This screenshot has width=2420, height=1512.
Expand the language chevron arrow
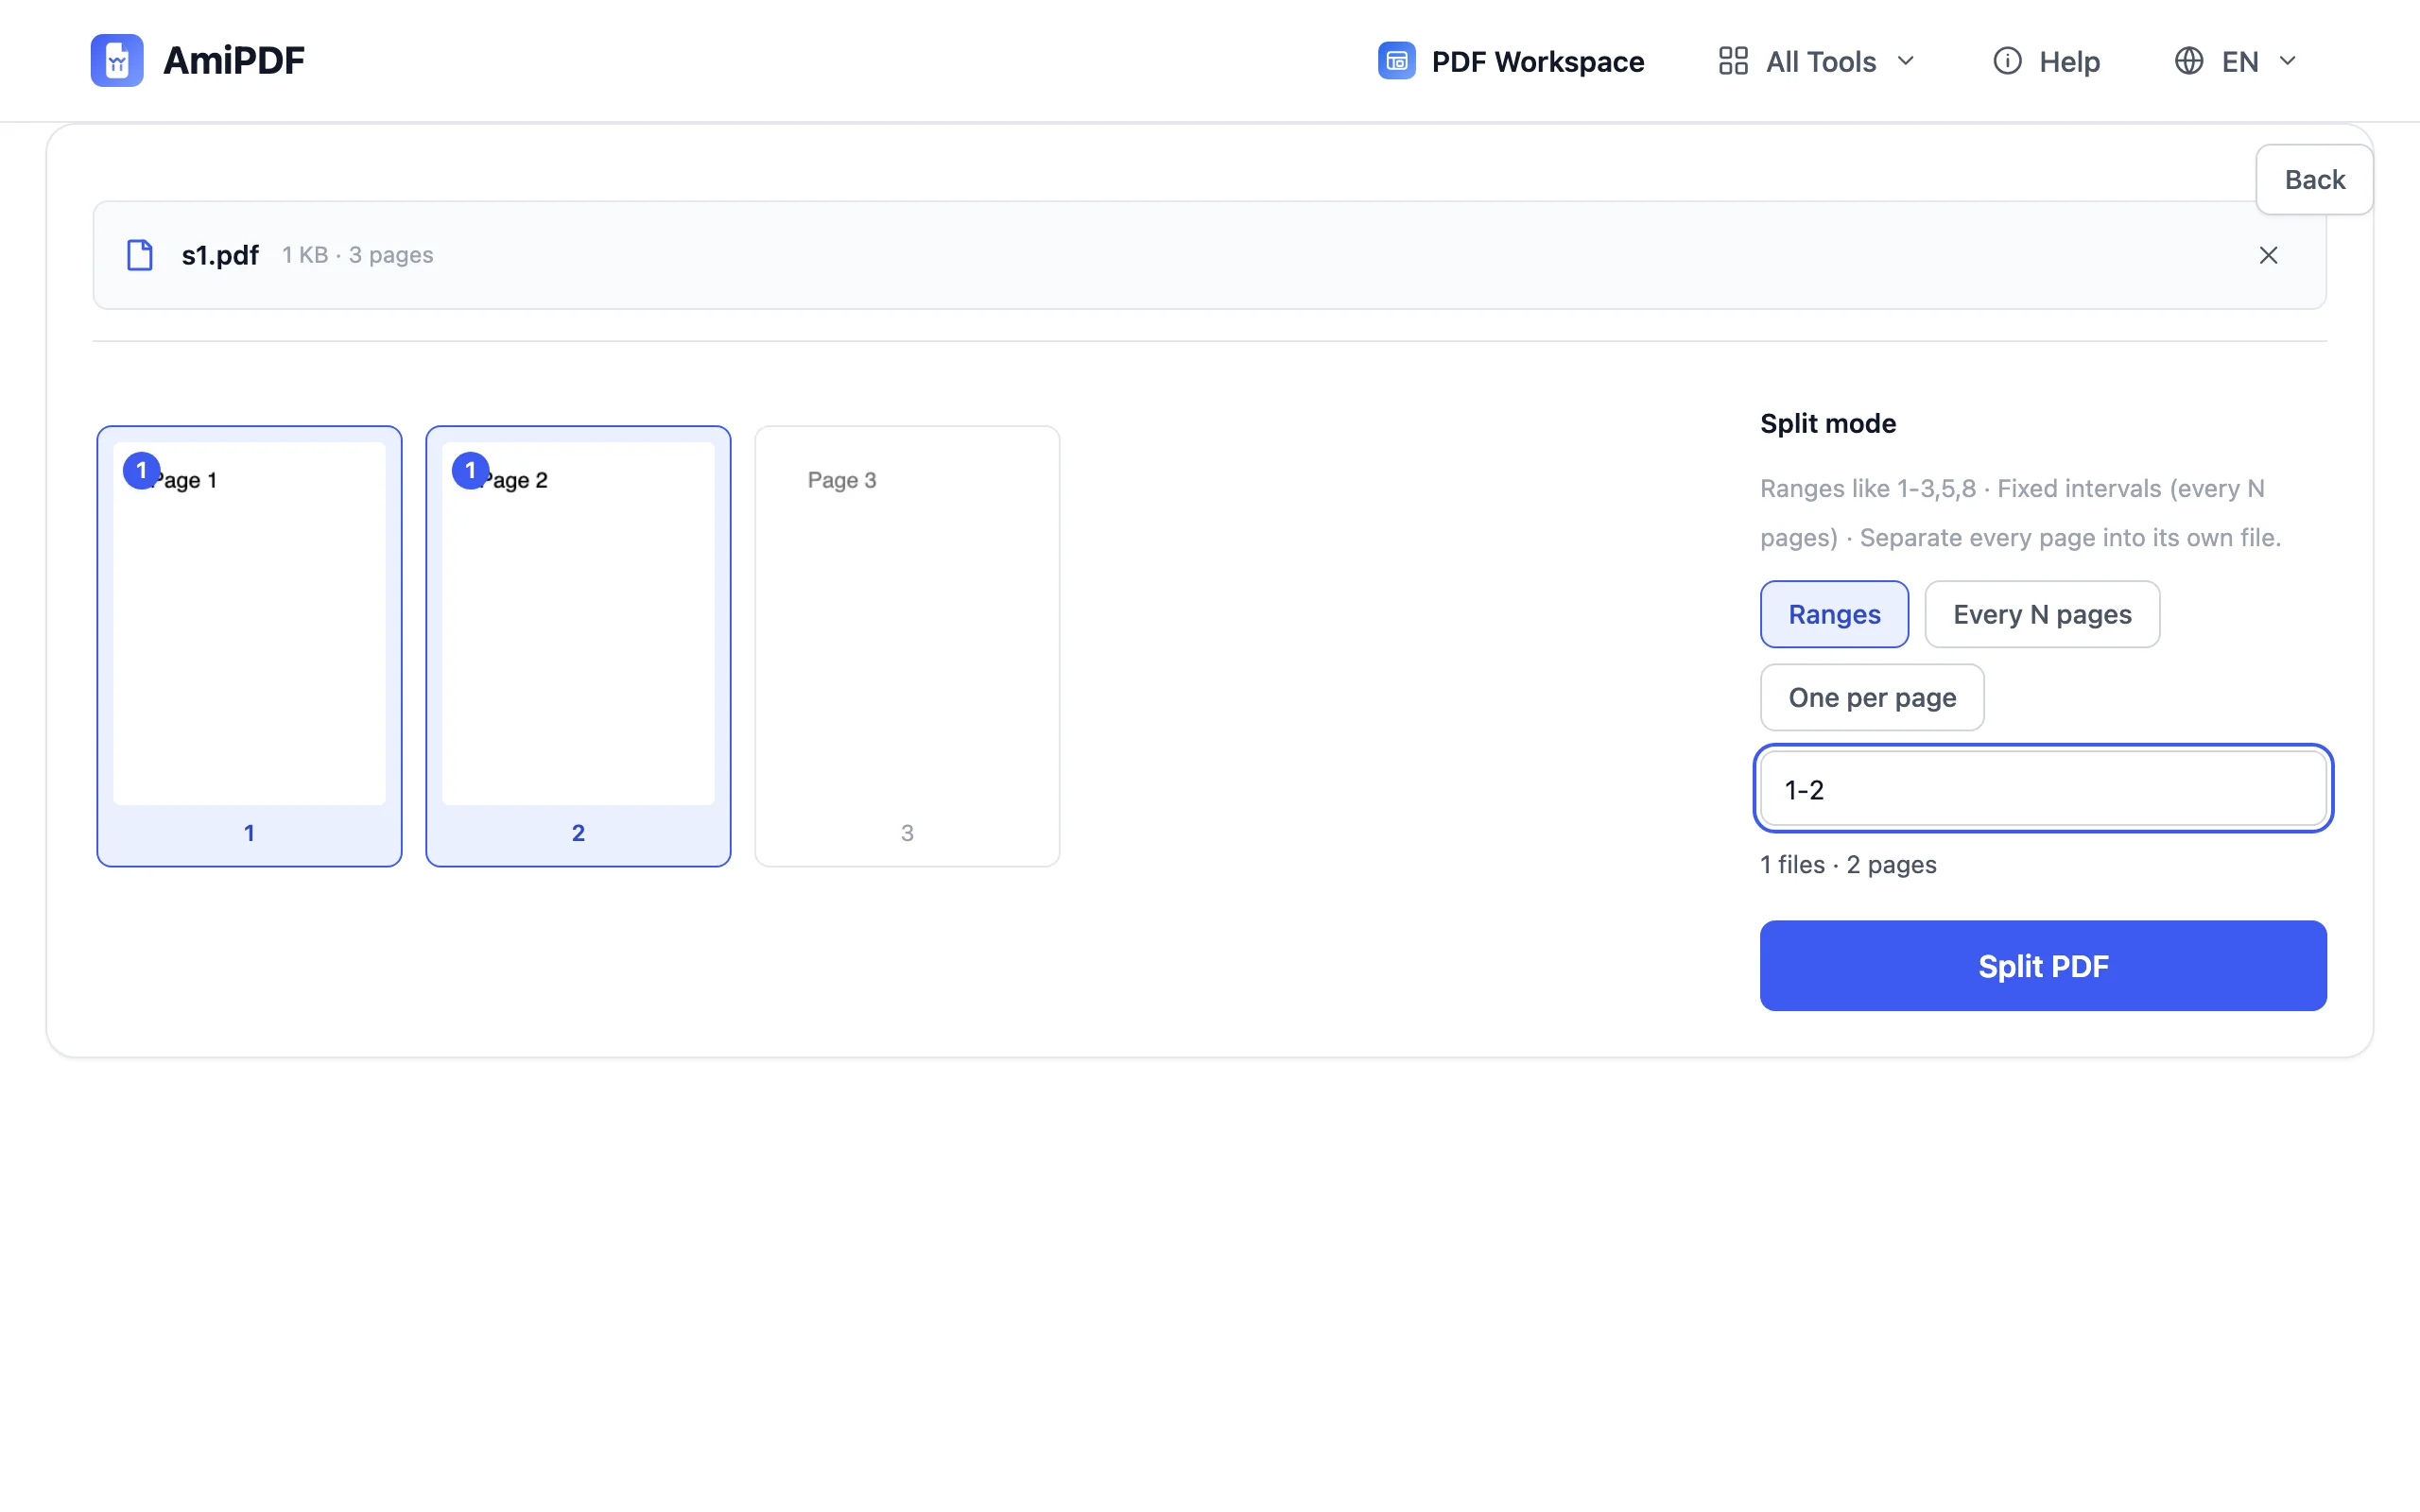(2287, 61)
